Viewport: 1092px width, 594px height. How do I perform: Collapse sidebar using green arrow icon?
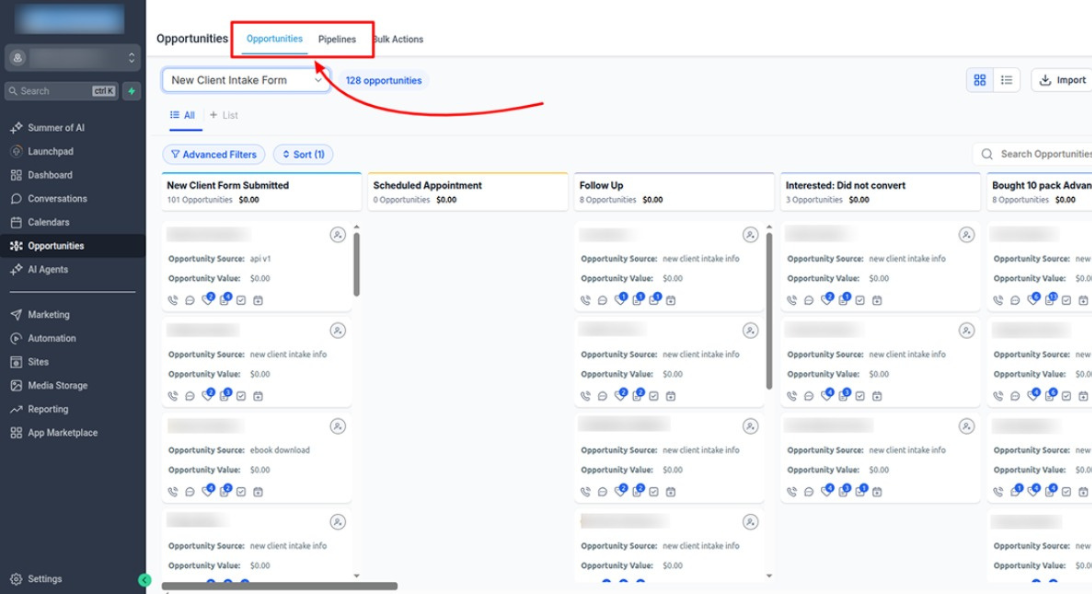(144, 580)
